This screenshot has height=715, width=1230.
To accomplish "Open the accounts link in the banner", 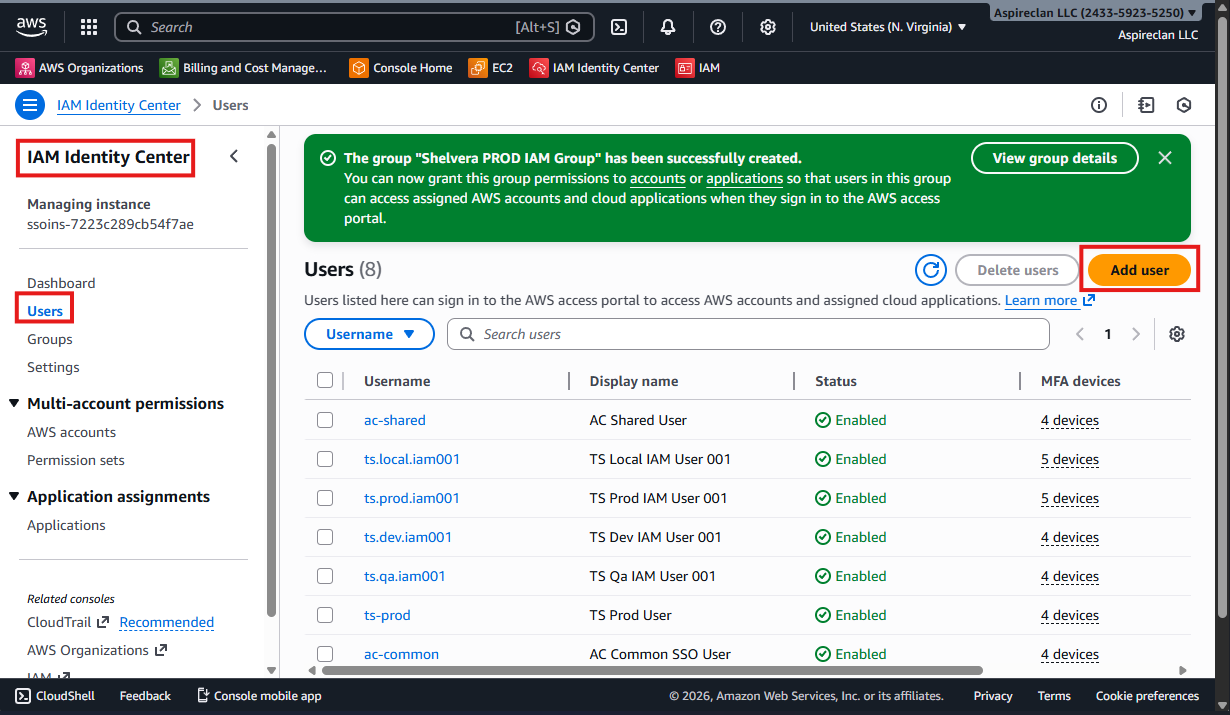I will click(658, 178).
